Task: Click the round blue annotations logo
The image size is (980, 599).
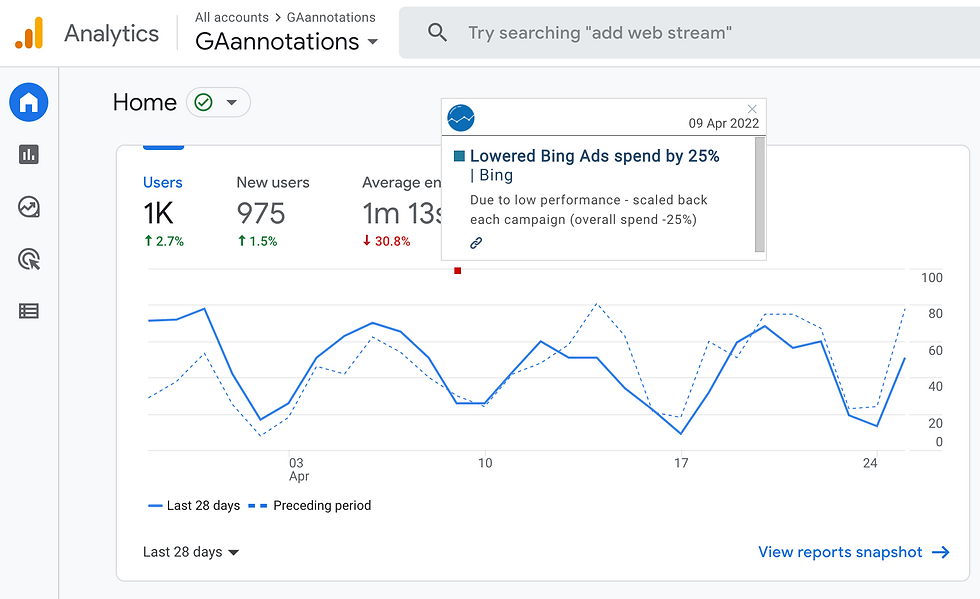Action: click(x=461, y=118)
